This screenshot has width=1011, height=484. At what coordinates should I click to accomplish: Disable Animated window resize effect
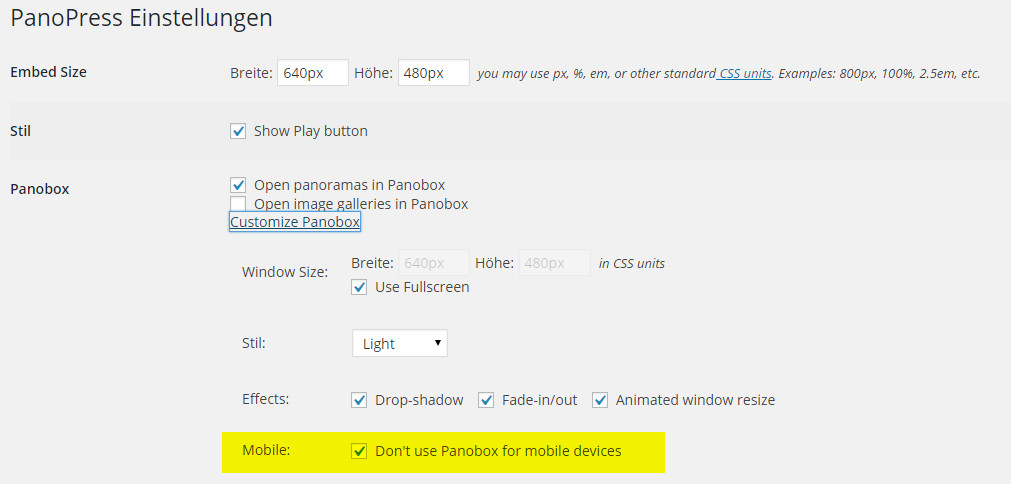[600, 400]
